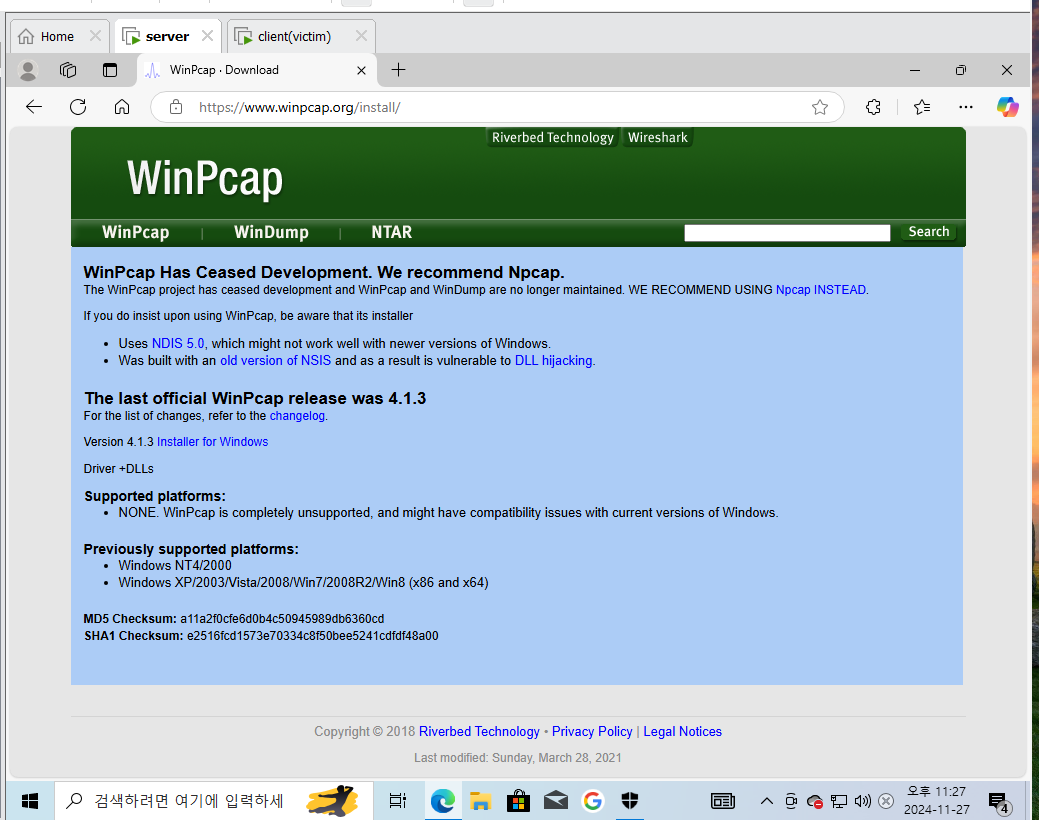Open Edge profile avatar icon
The width and height of the screenshot is (1039, 820).
click(x=28, y=70)
